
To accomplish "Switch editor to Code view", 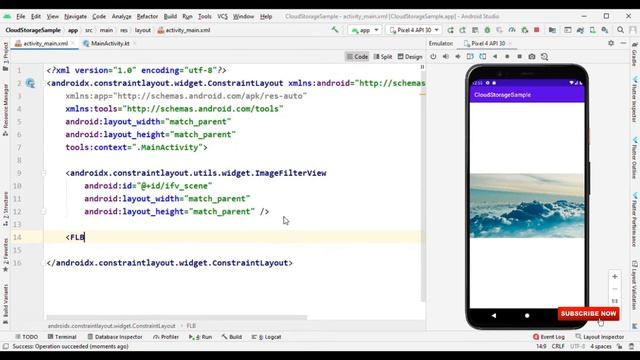I will [x=357, y=56].
